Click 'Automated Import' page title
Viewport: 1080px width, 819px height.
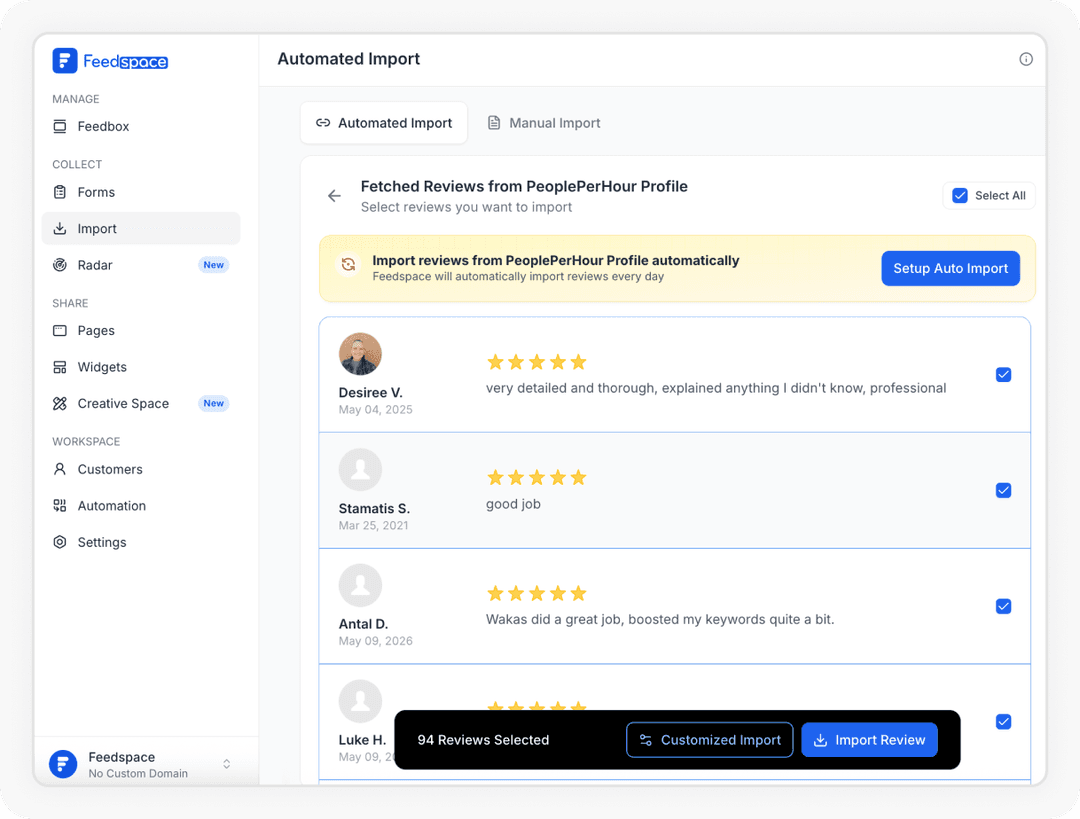(x=349, y=59)
